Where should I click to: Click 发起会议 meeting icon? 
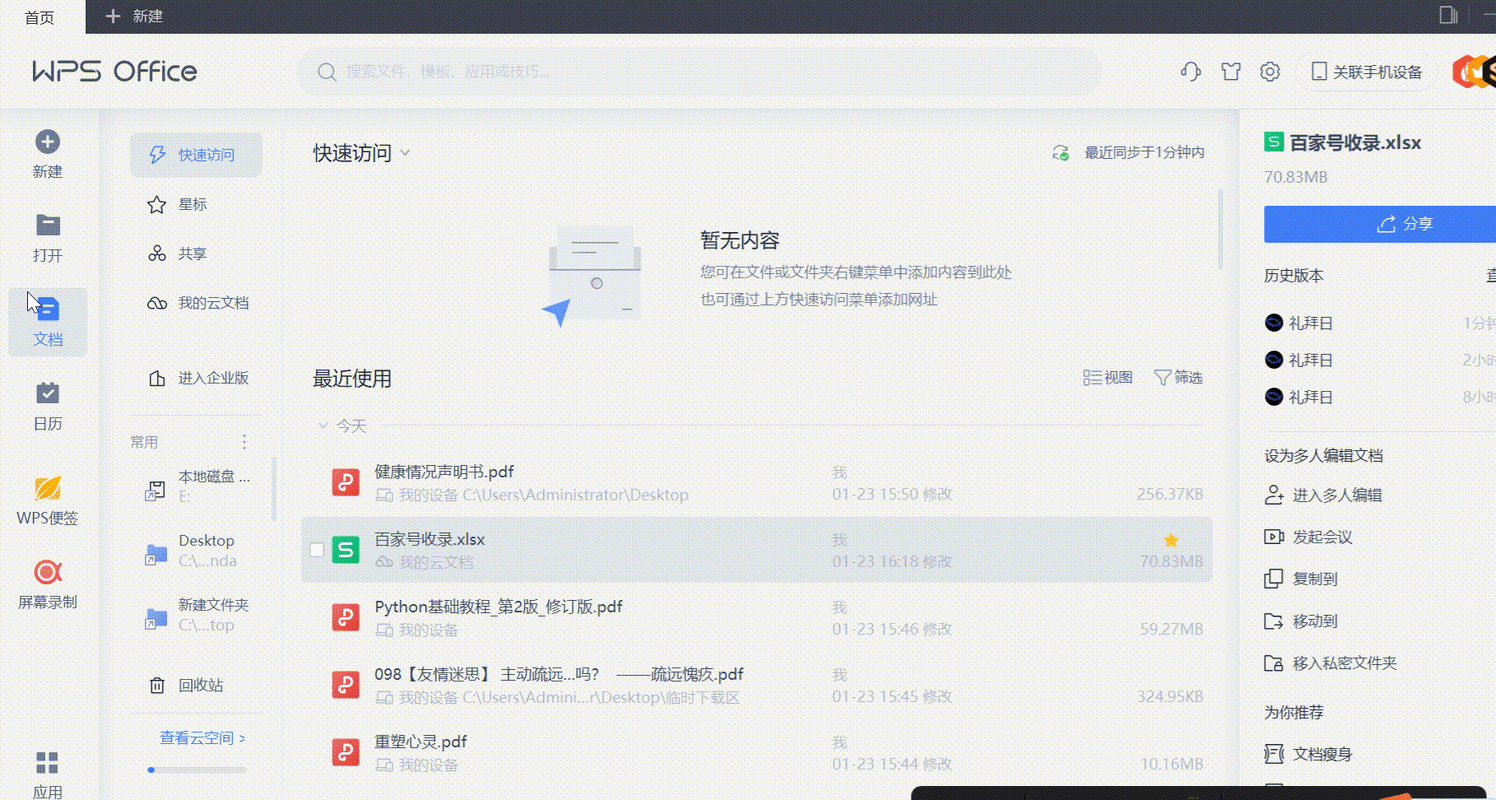1274,537
